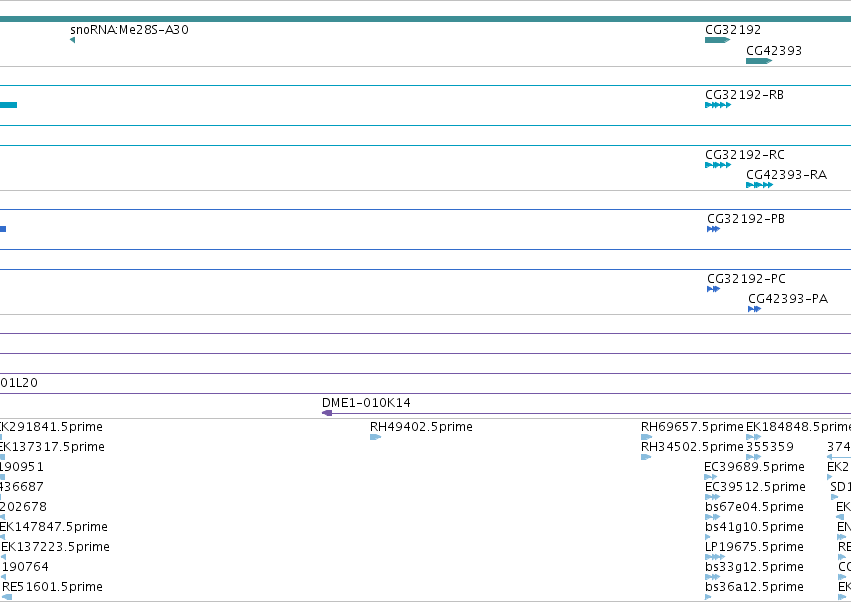This screenshot has width=851, height=602.
Task: Click the EC39512.5prime EST label
Action: click(x=755, y=487)
